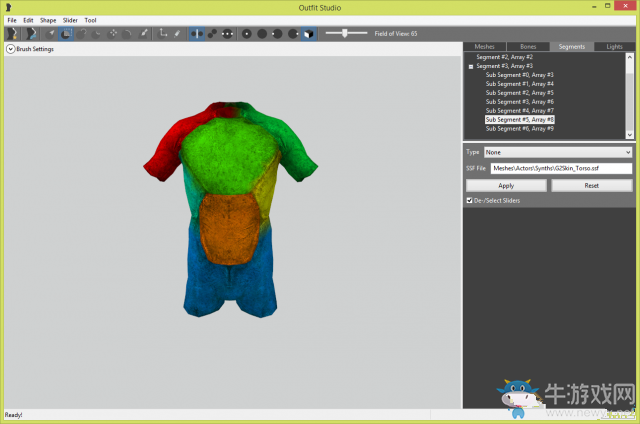Screen dimensions: 640x424
Task: Select the Weight paint brush tool
Action: point(143,34)
